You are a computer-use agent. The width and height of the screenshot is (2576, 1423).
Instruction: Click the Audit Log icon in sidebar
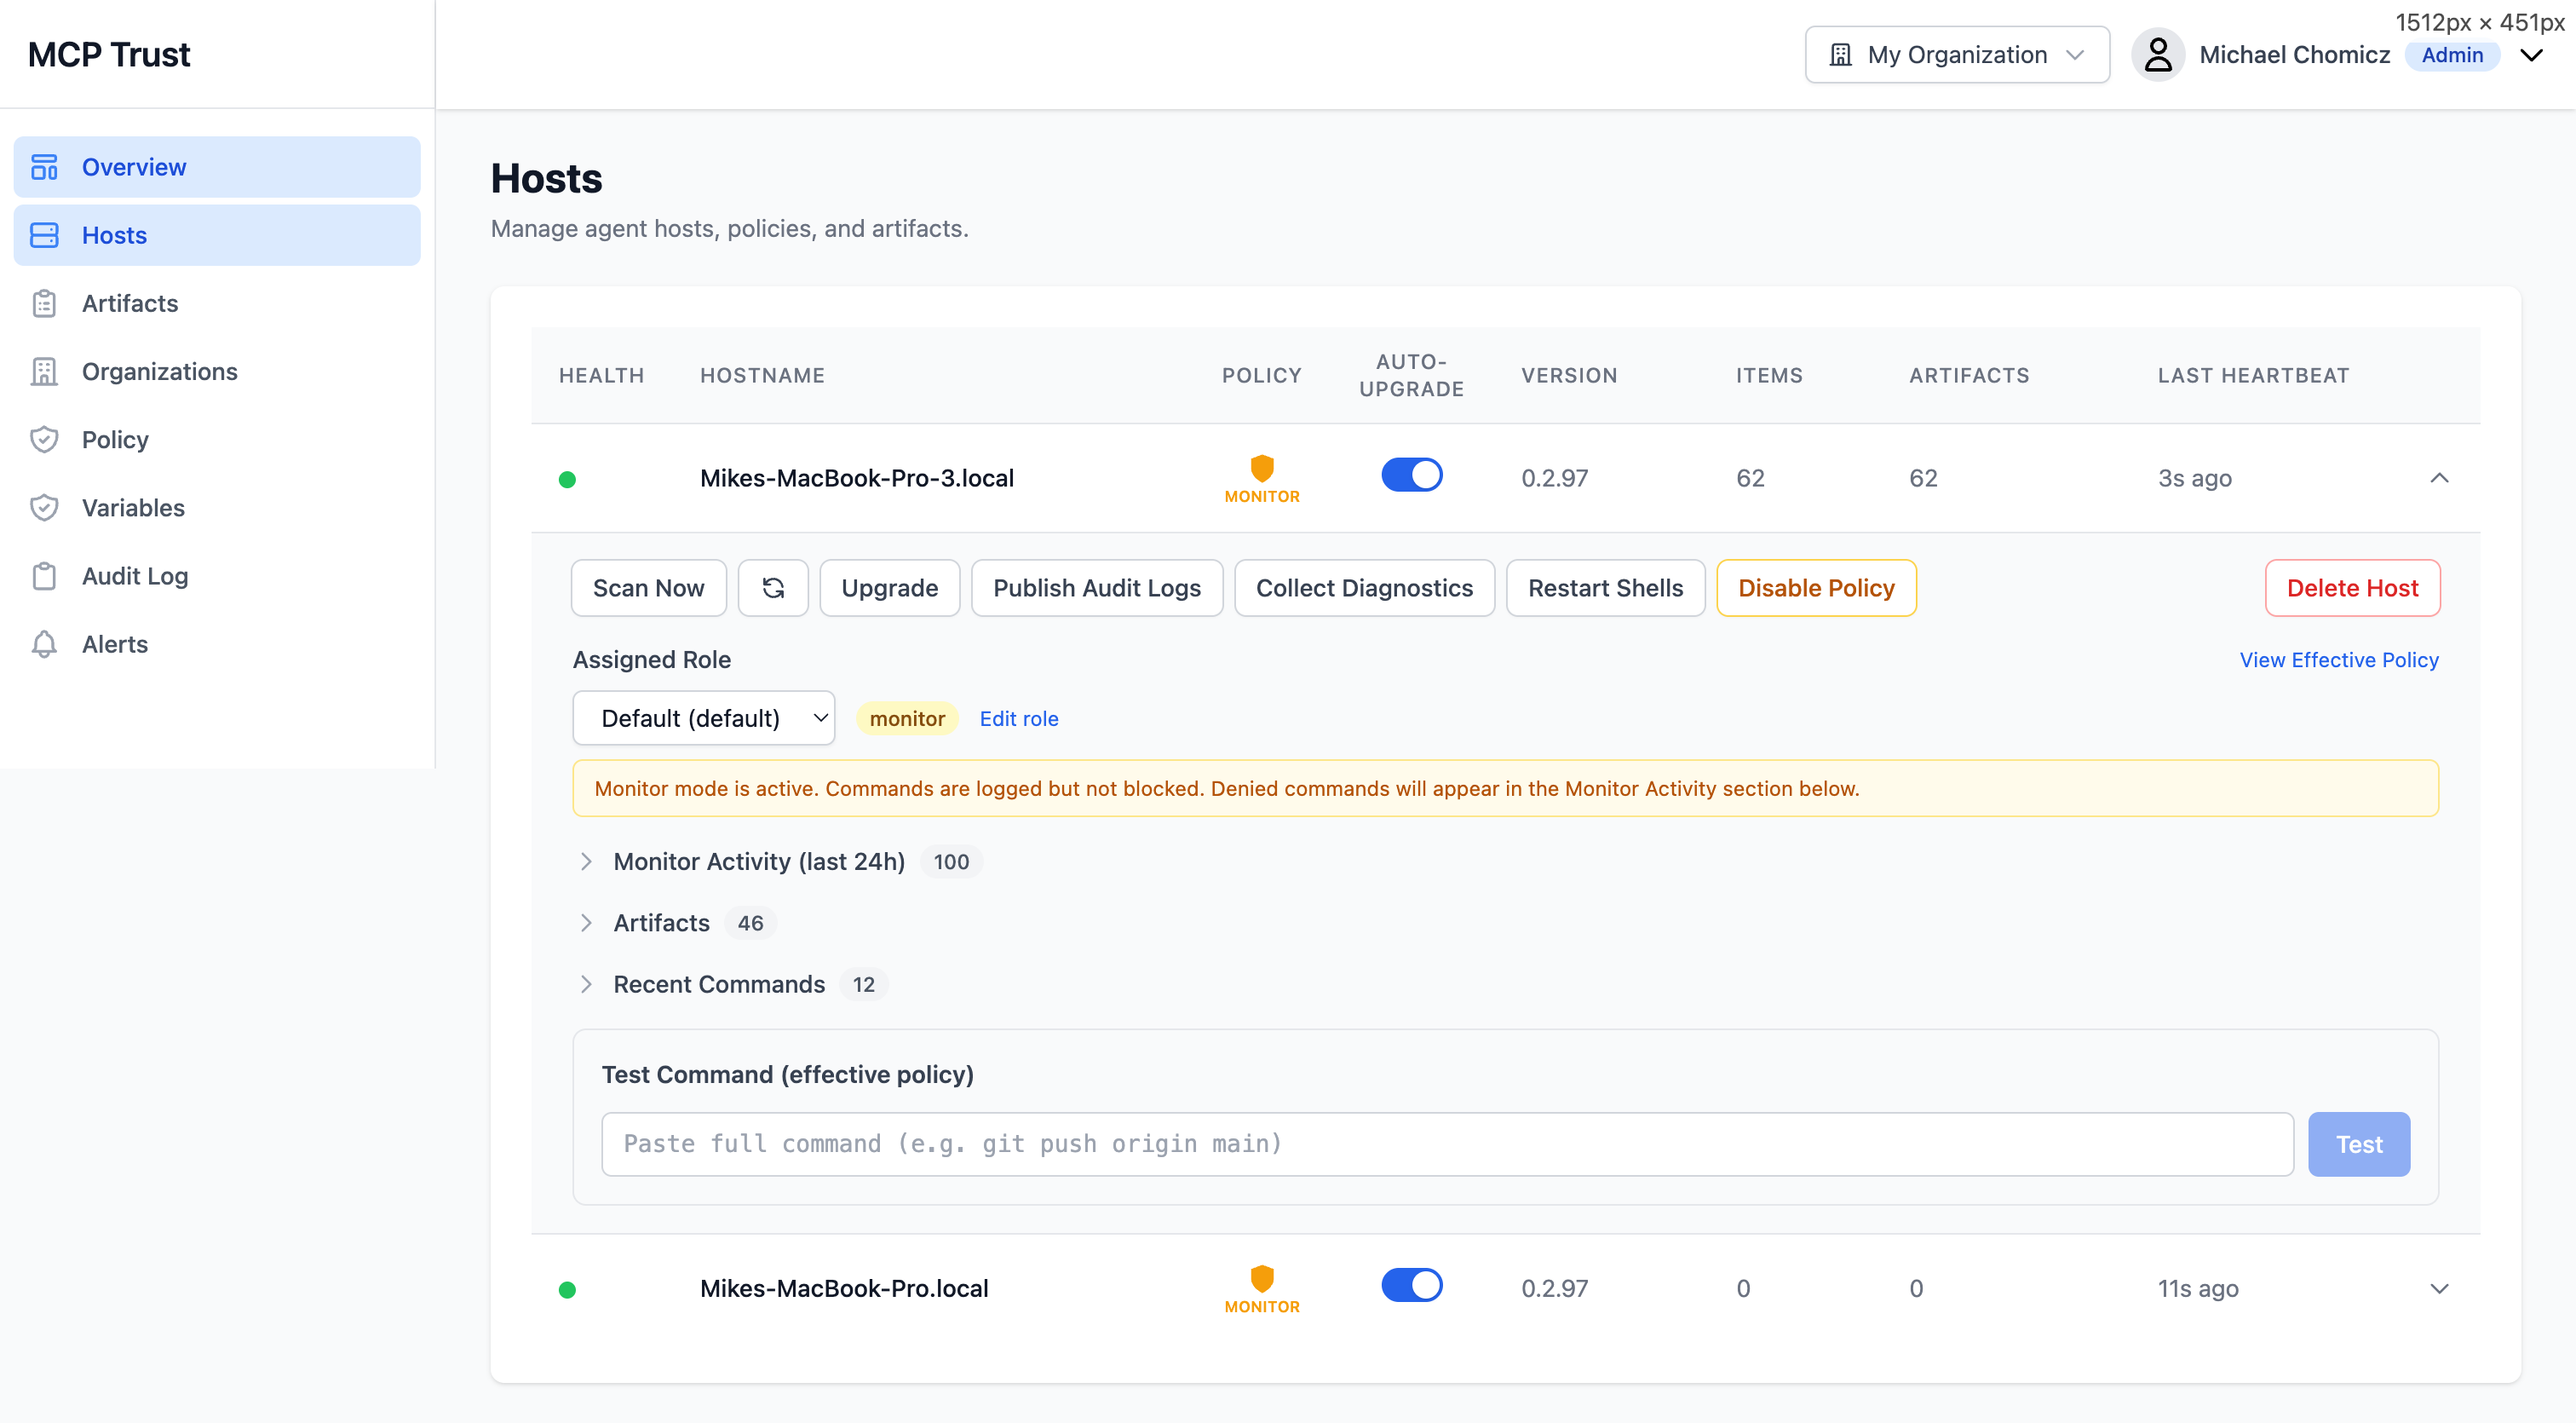pos(44,576)
